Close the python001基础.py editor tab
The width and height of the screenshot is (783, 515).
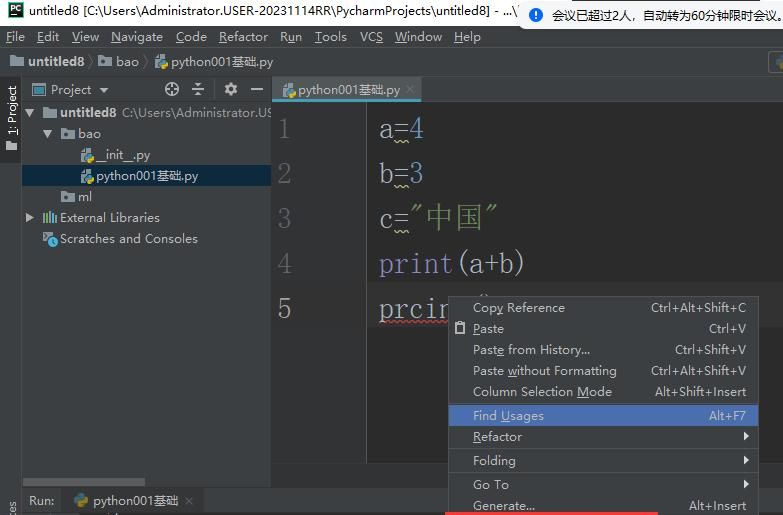pos(410,89)
